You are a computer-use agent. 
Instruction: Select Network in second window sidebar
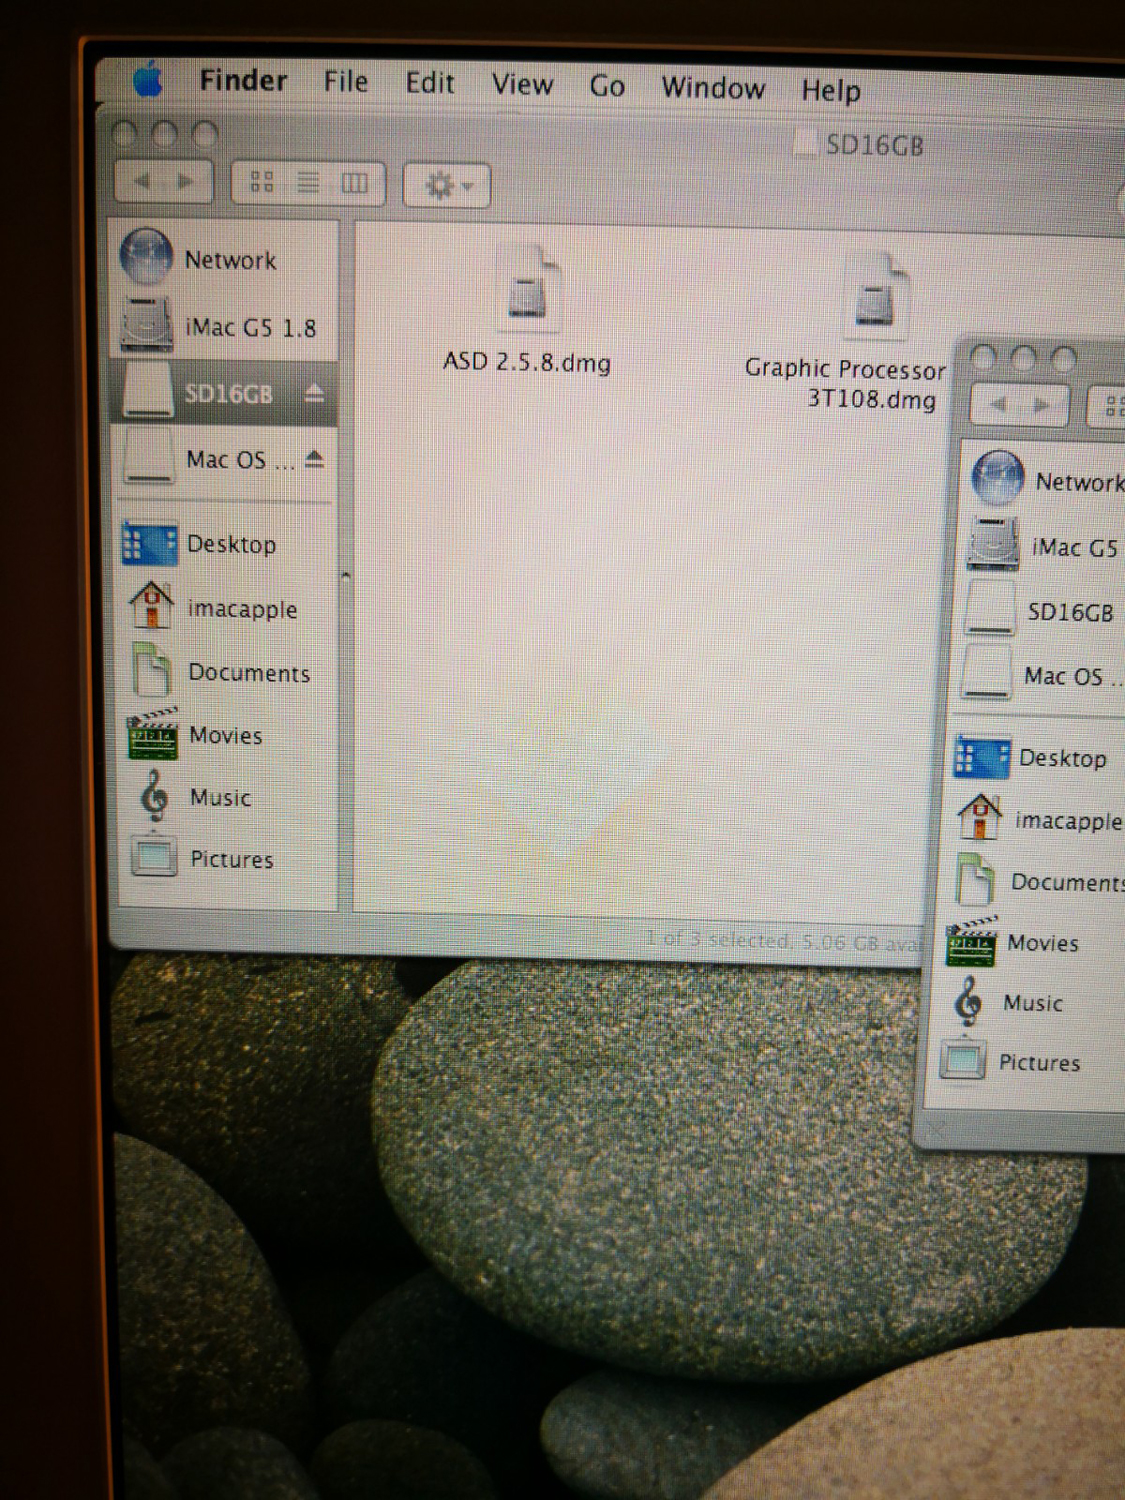pos(1045,479)
